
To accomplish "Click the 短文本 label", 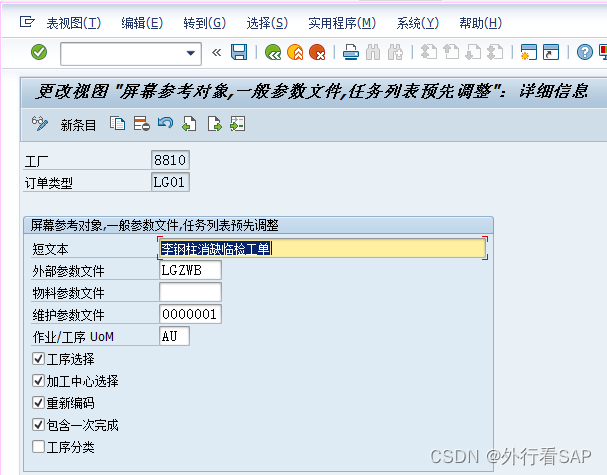I will click(50, 249).
